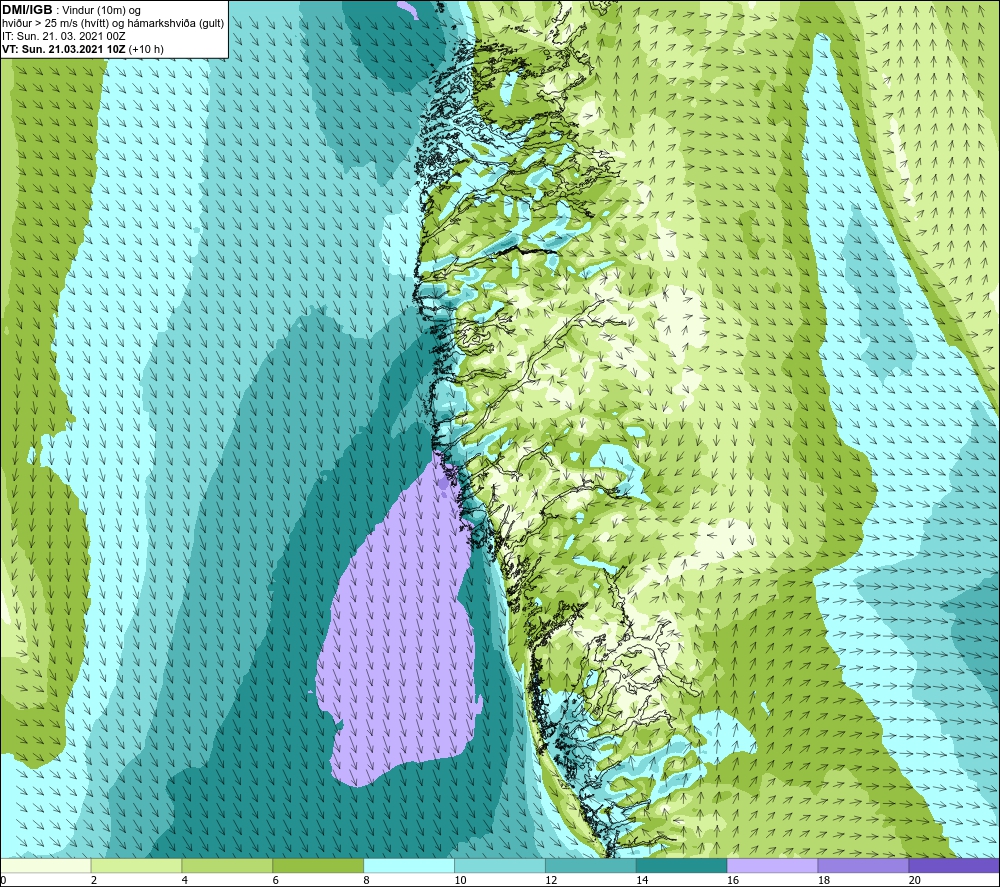Click the 16–18 m/s light purple legend swatch

pos(772,865)
